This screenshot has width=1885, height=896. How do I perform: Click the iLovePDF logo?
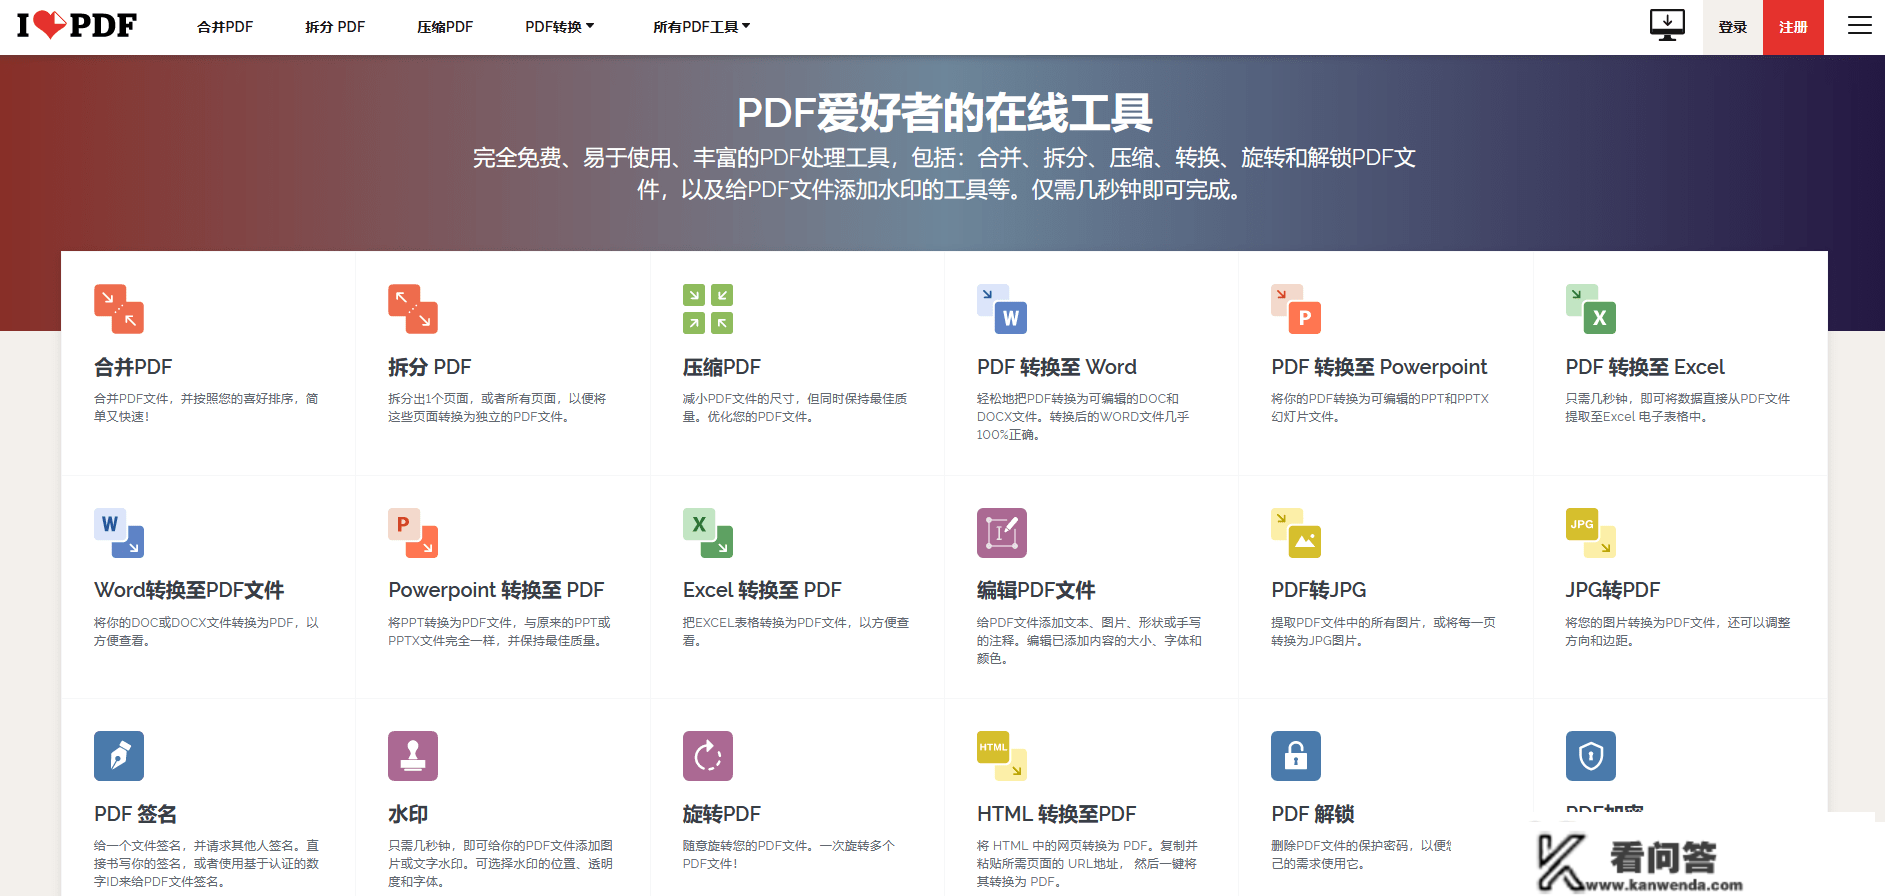tap(77, 25)
